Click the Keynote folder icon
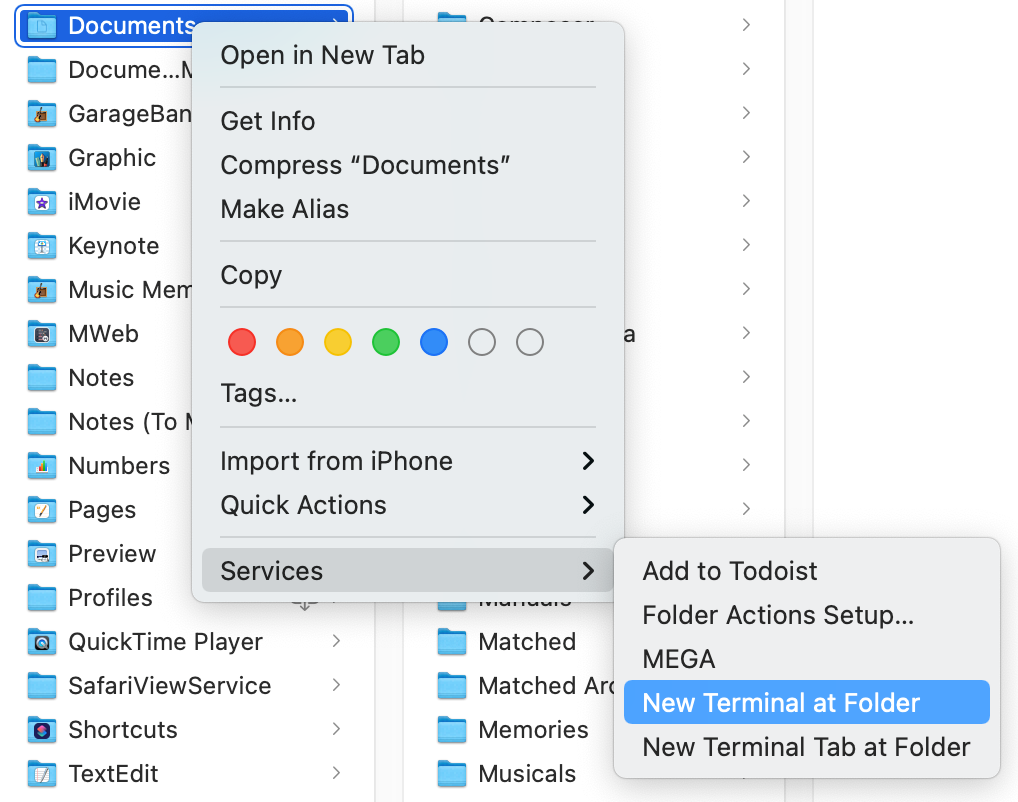The height and width of the screenshot is (802, 1018). [41, 245]
